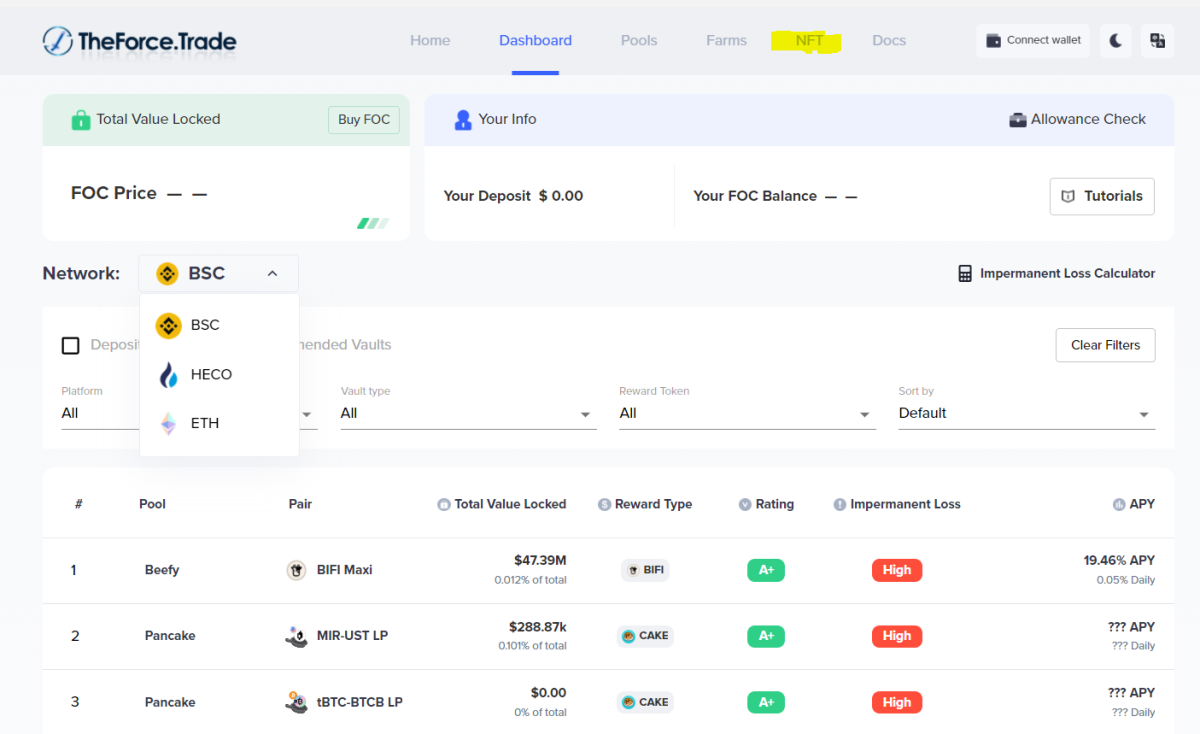Choose ETH in the network list
The image size is (1200, 734).
[x=204, y=424]
